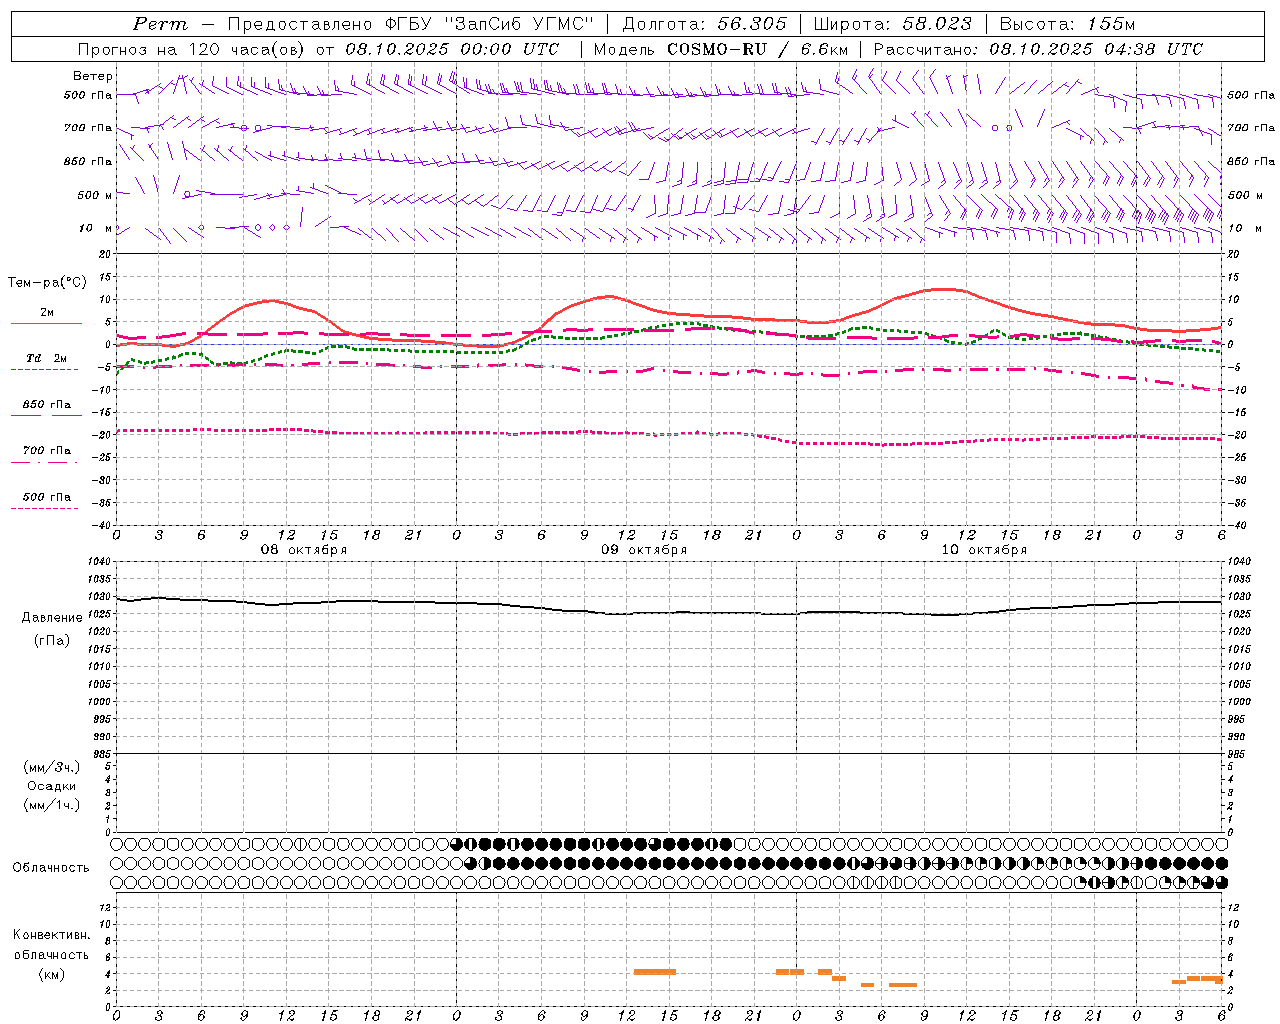Click the "08 октября" date label

coord(304,550)
